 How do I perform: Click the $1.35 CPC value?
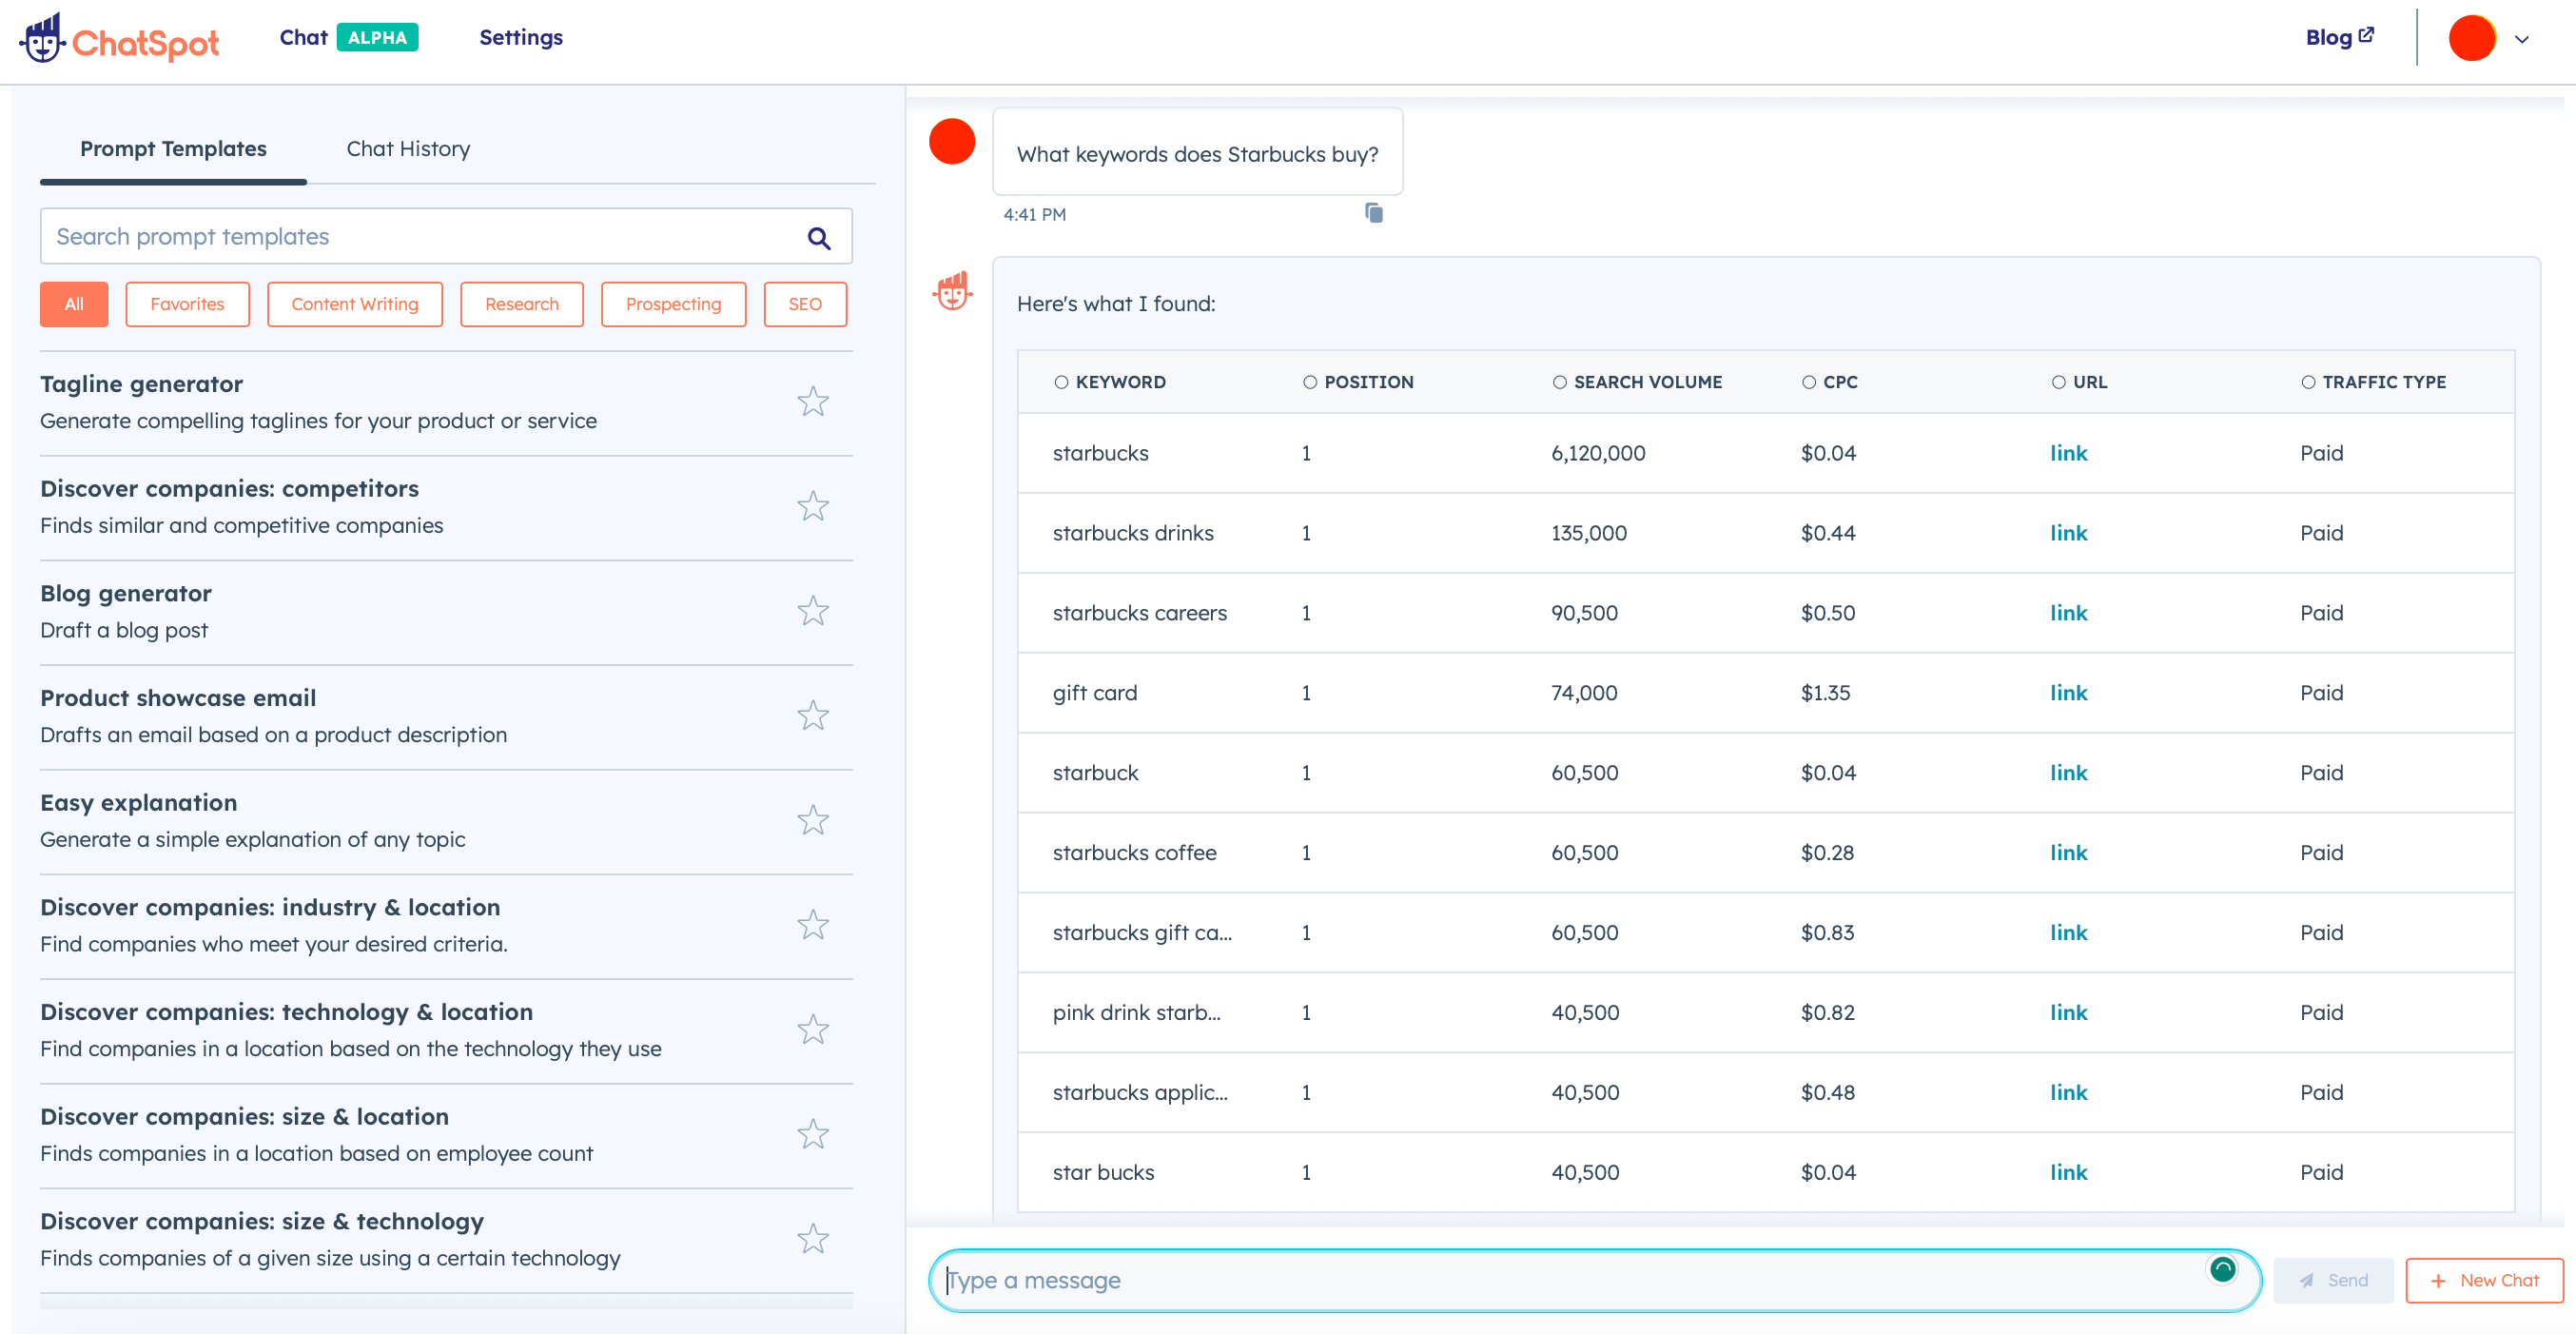1825,693
